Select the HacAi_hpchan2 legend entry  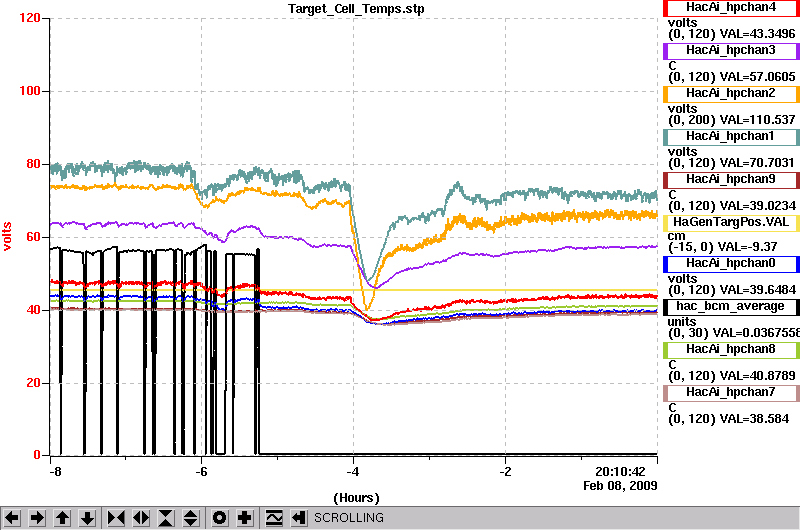click(731, 94)
